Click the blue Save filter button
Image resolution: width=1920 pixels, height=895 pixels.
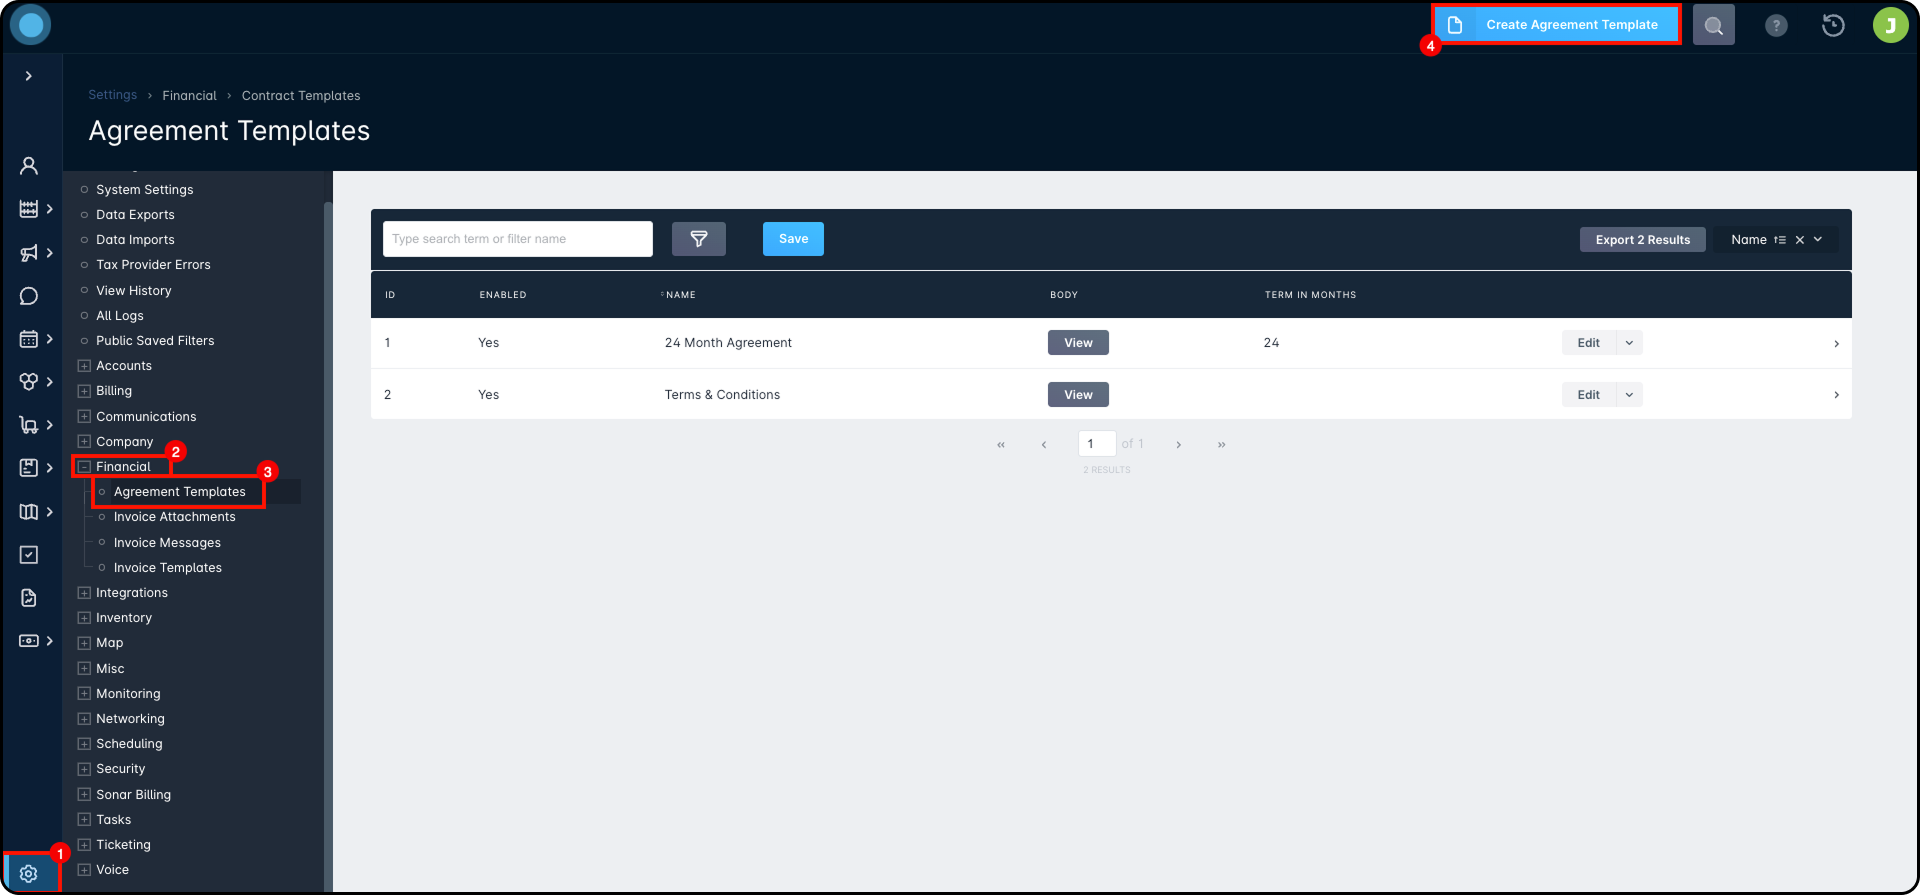793,239
